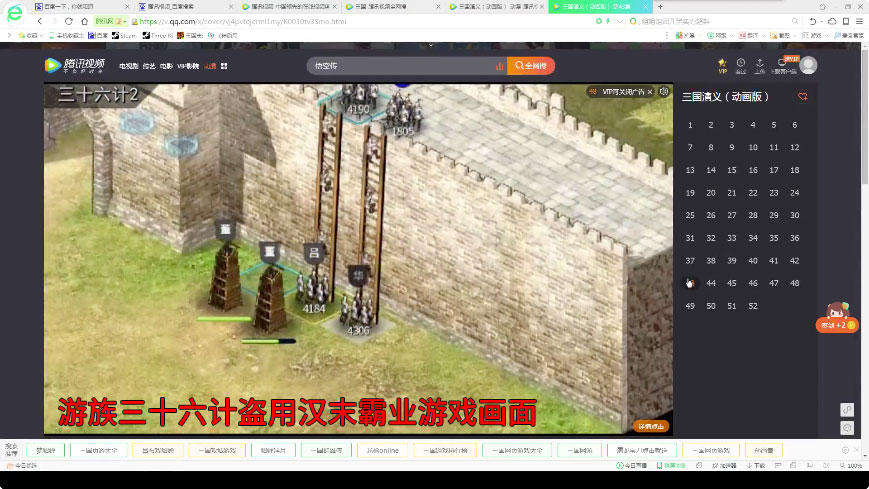The width and height of the screenshot is (869, 489).
Task: Expand the favorites bookmark folder dropdown
Action: pyautogui.click(x=31, y=35)
